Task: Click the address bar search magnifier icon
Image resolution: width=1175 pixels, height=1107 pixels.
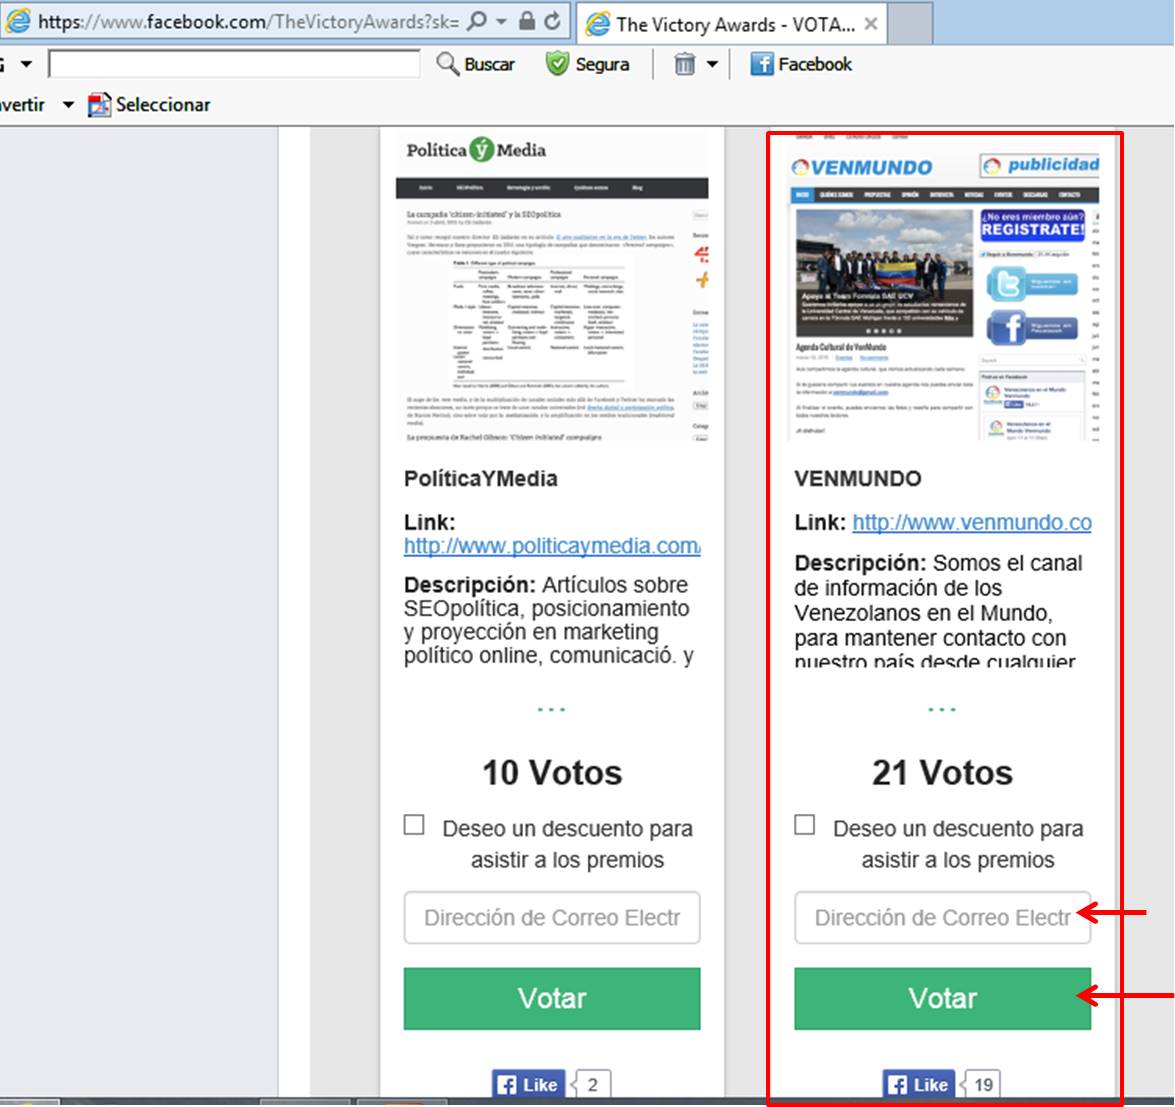Action: pyautogui.click(x=478, y=22)
